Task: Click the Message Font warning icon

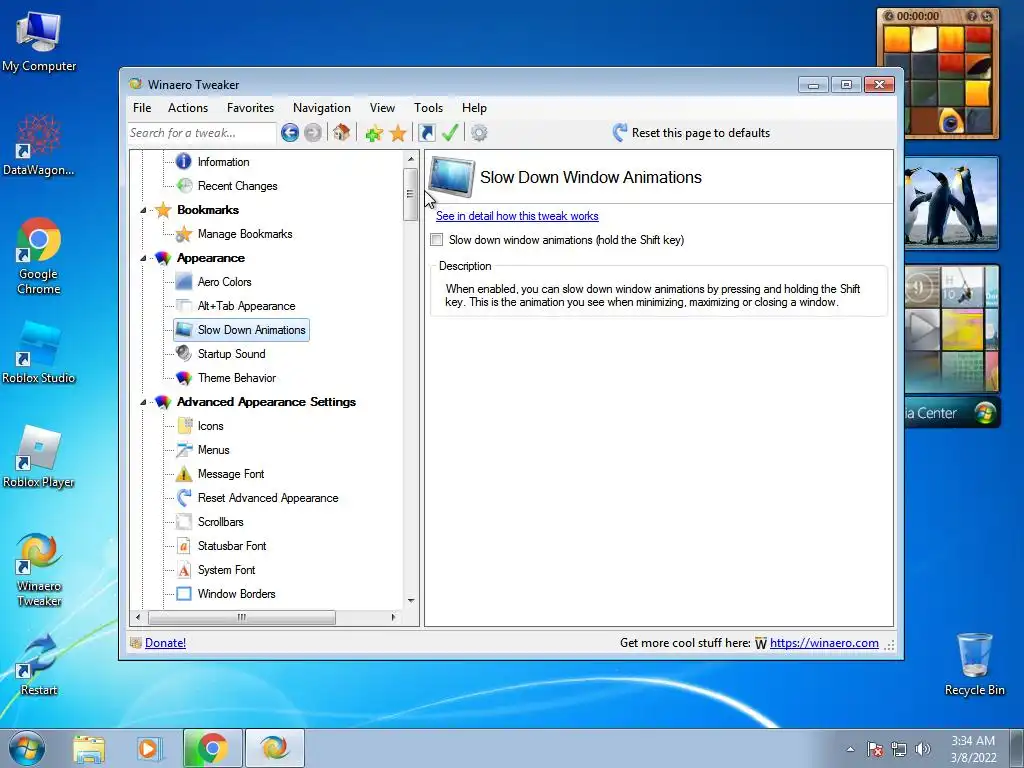Action: coord(184,473)
